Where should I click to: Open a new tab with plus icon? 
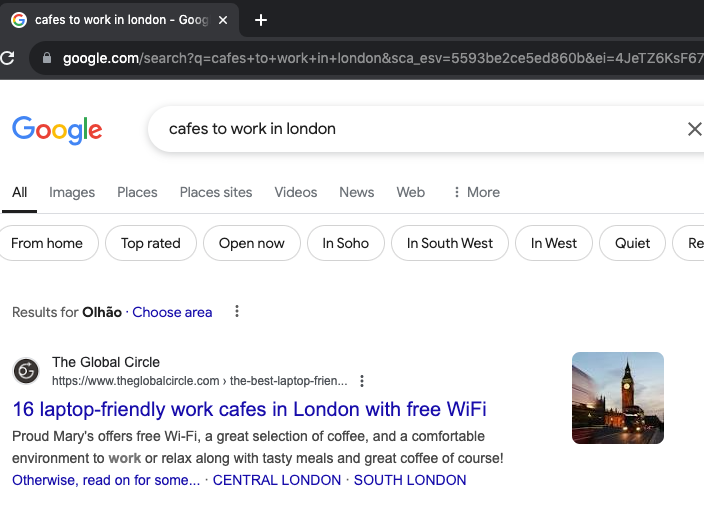pos(261,20)
